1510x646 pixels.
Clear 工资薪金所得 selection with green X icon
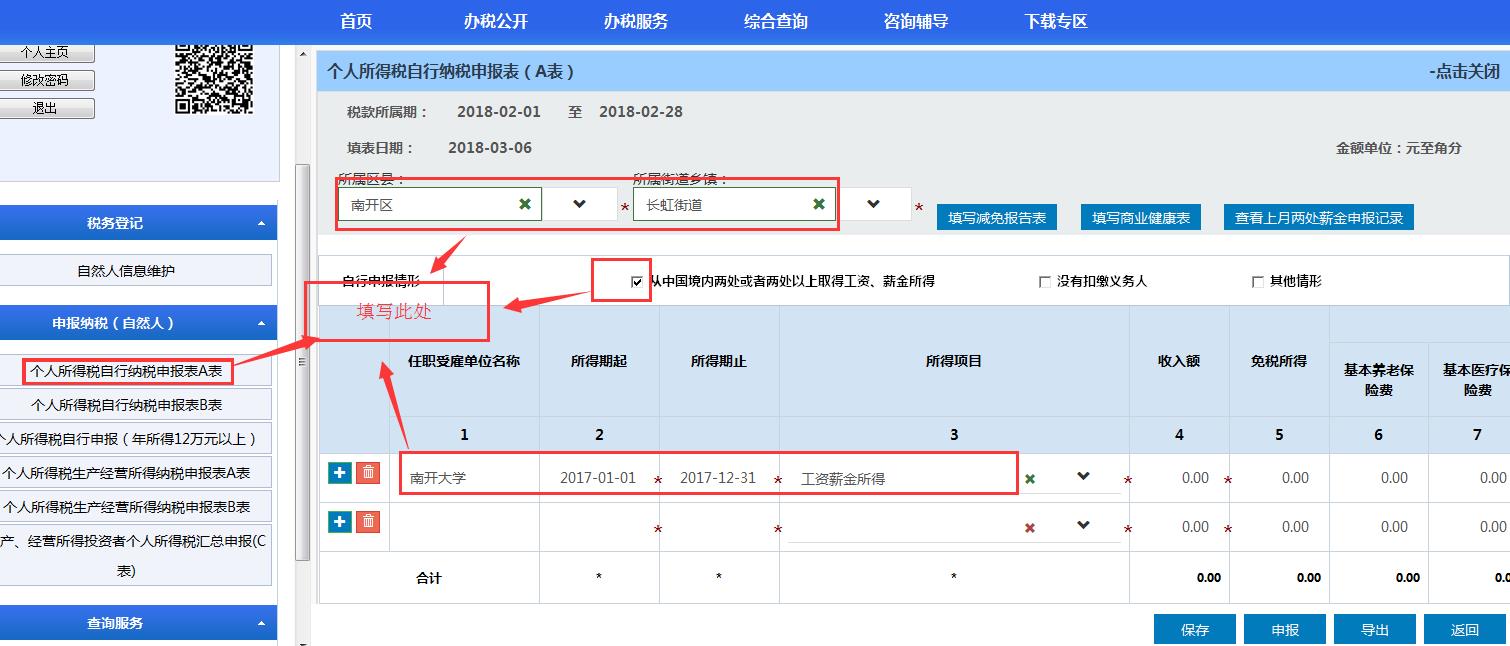point(1030,479)
